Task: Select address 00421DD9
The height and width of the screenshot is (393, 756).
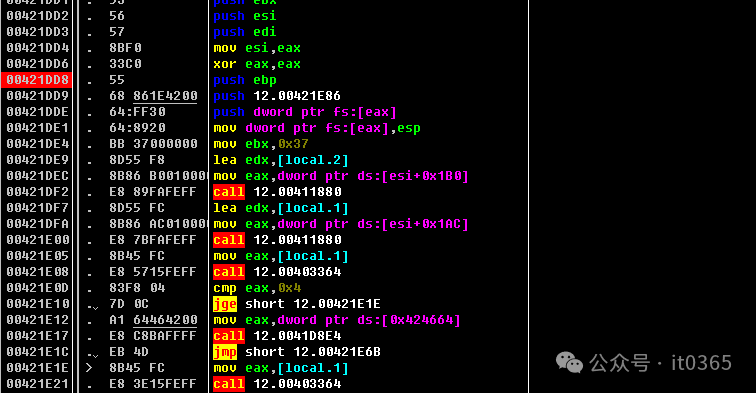Action: (x=37, y=95)
